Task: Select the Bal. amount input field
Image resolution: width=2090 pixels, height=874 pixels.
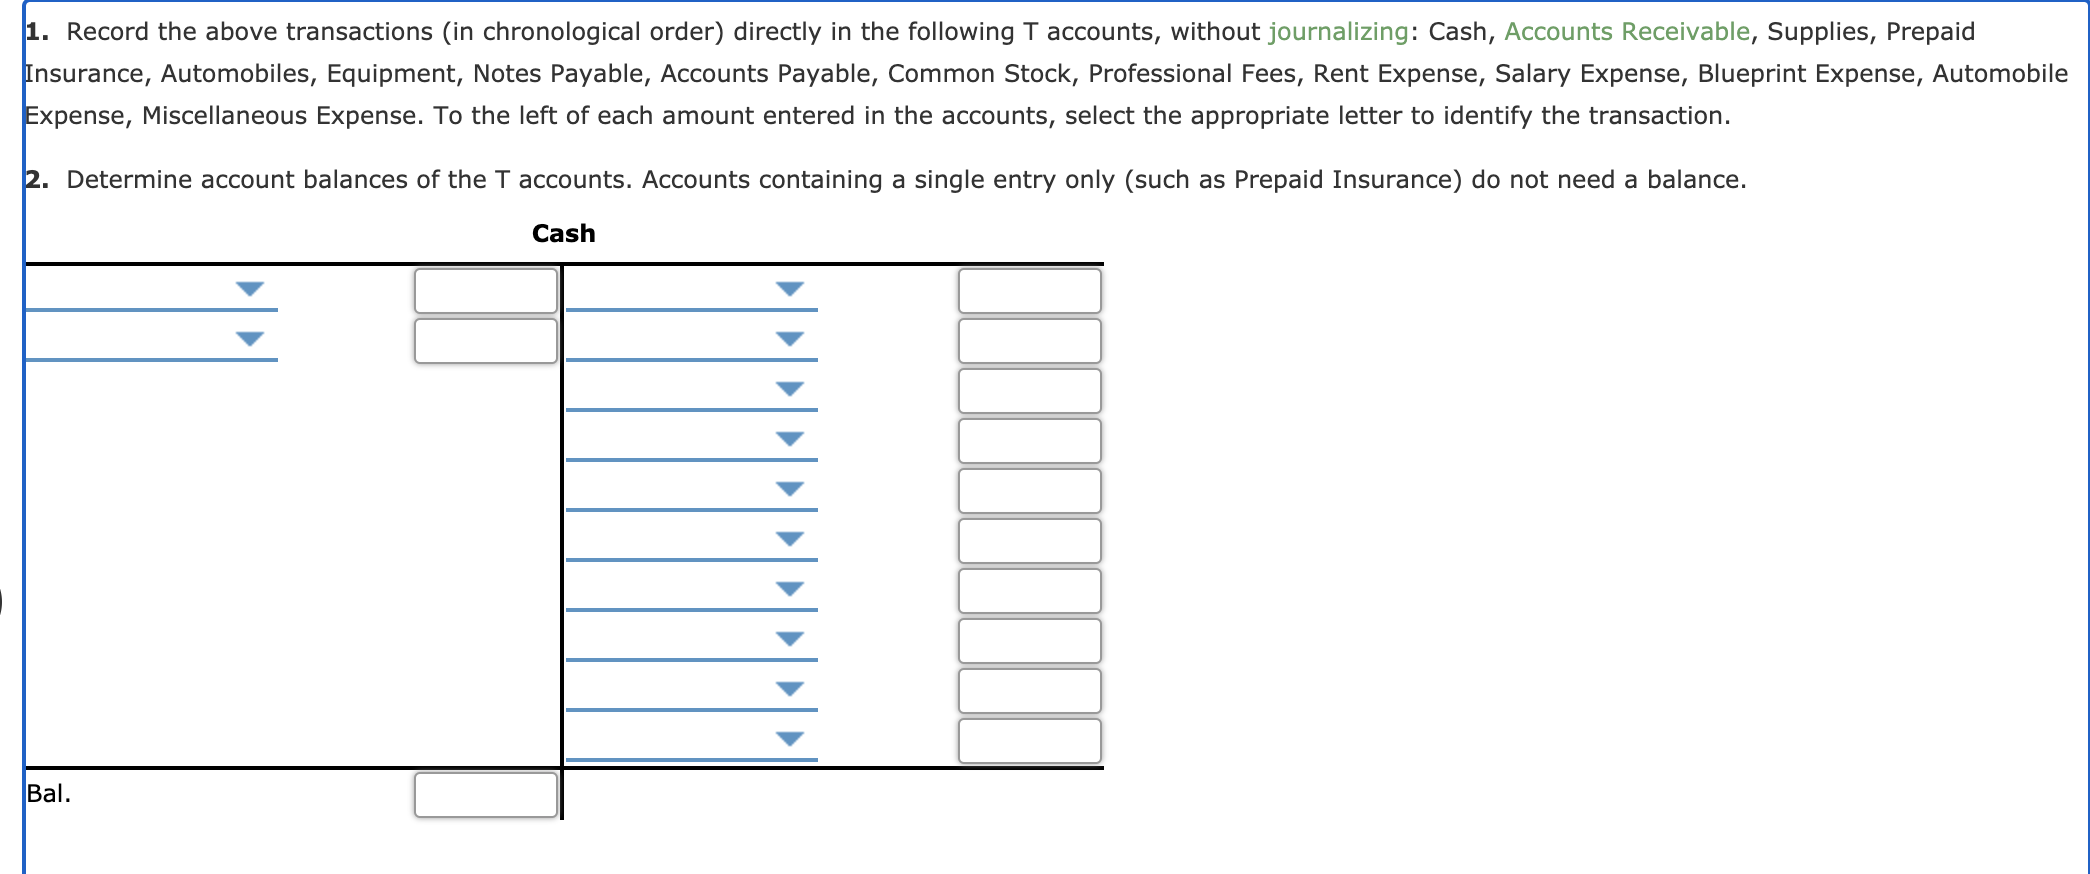Action: click(486, 795)
